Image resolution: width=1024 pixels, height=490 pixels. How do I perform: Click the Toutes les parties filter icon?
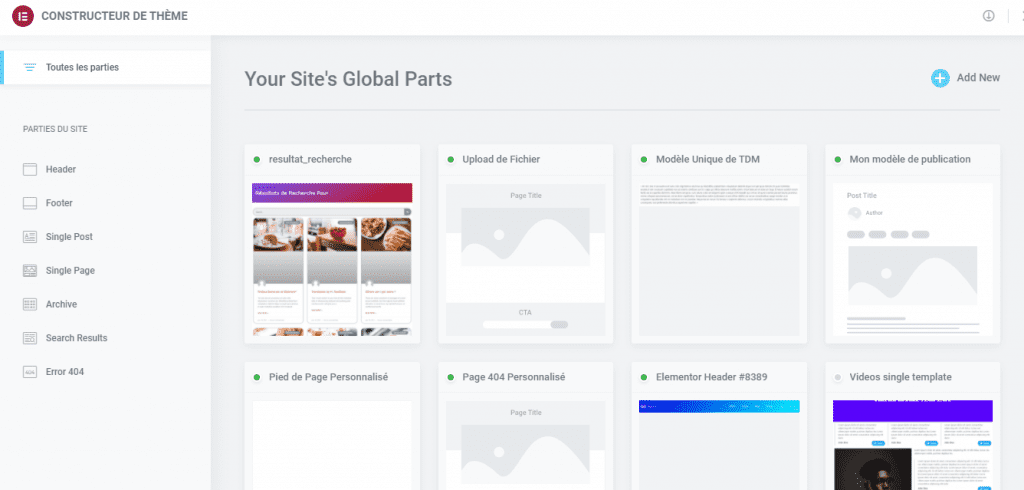(x=29, y=67)
